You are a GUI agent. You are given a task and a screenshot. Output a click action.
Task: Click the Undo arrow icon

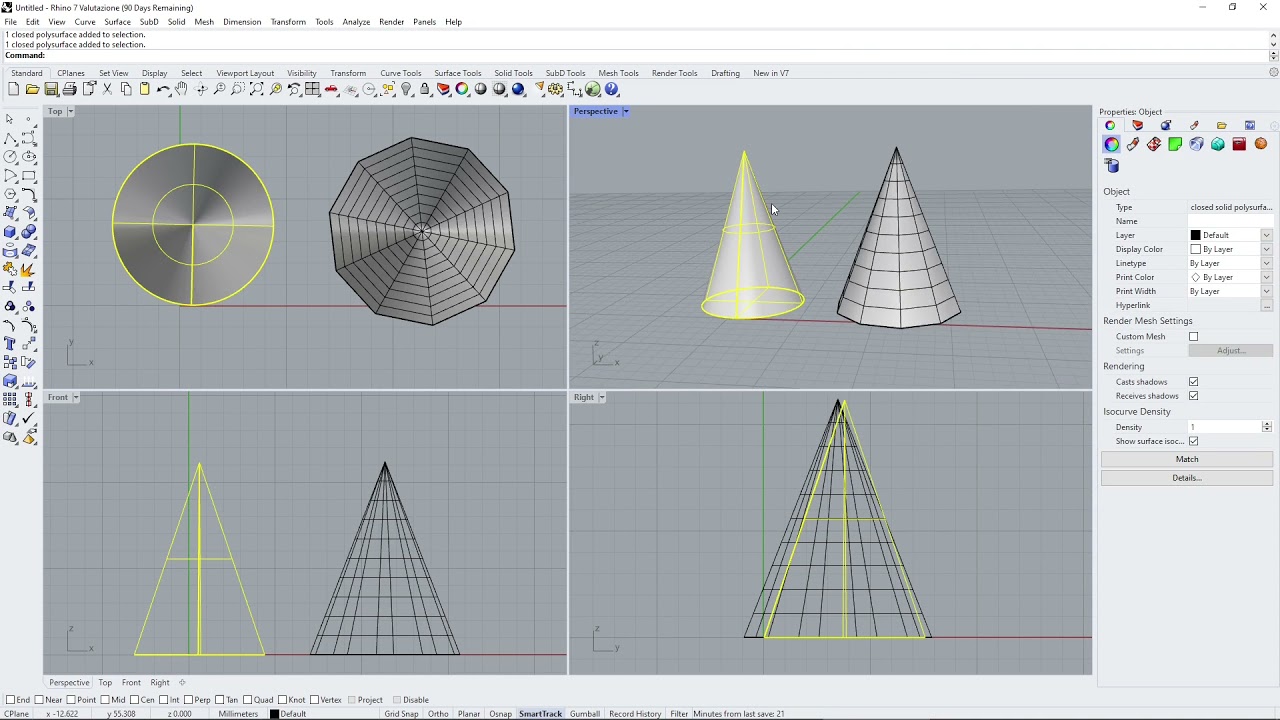click(163, 90)
